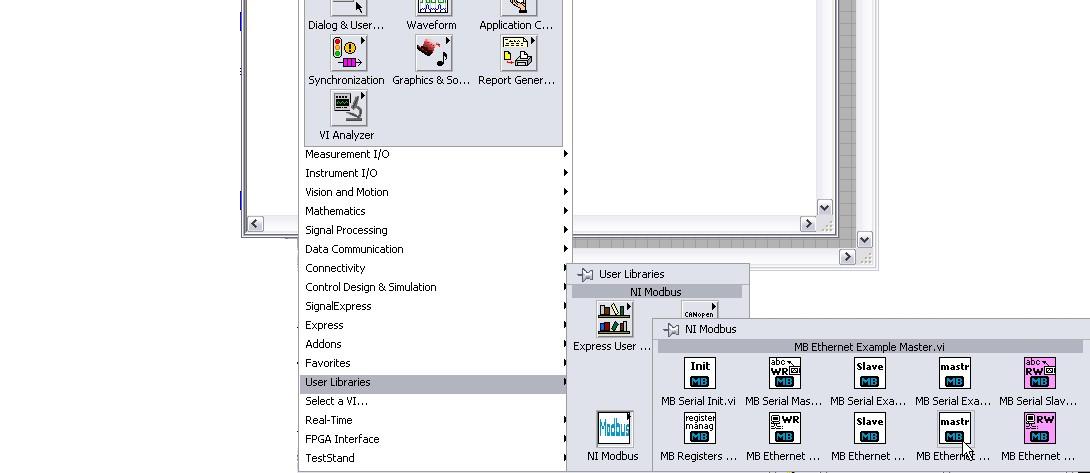The height and width of the screenshot is (473, 1090).
Task: Expand the Measurement I/O category
Action: (436, 154)
